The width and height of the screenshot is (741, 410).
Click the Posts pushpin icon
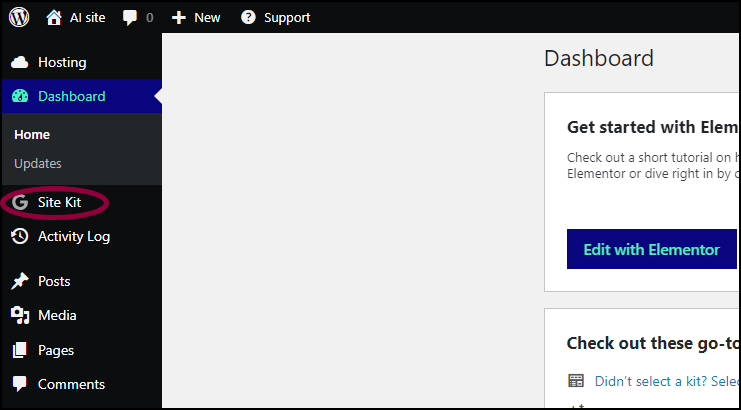coord(20,282)
